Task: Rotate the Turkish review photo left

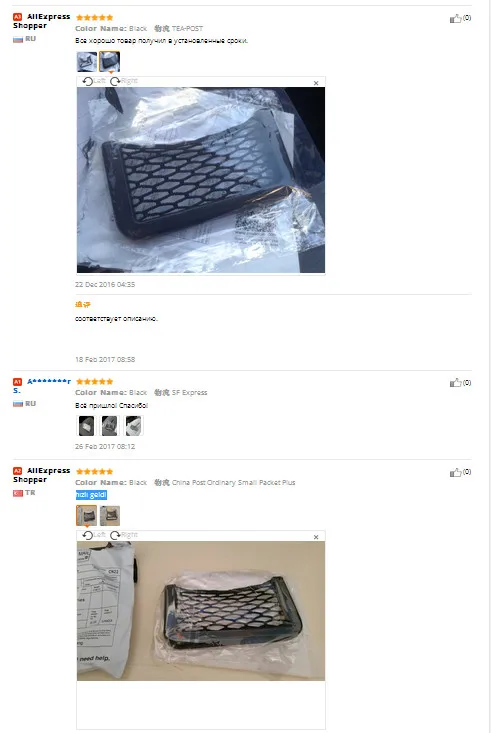Action: 94,535
